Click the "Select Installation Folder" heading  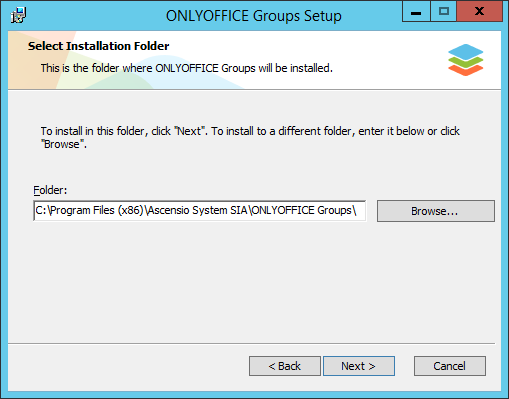[99, 46]
